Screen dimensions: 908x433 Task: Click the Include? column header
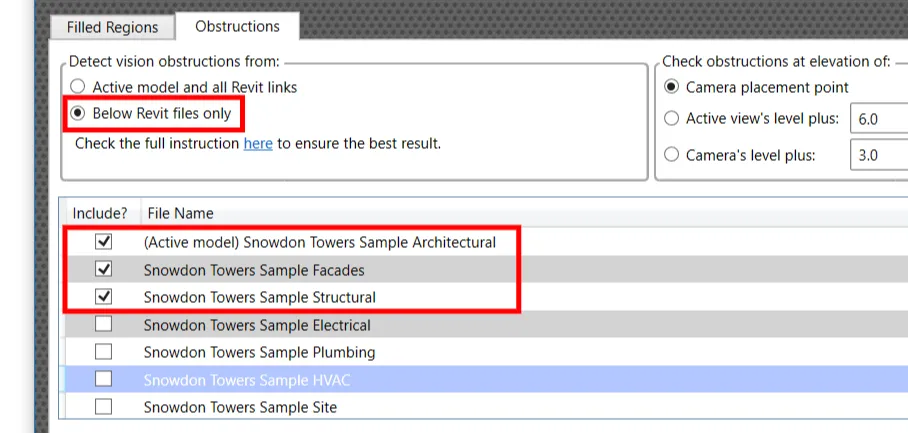pos(100,213)
